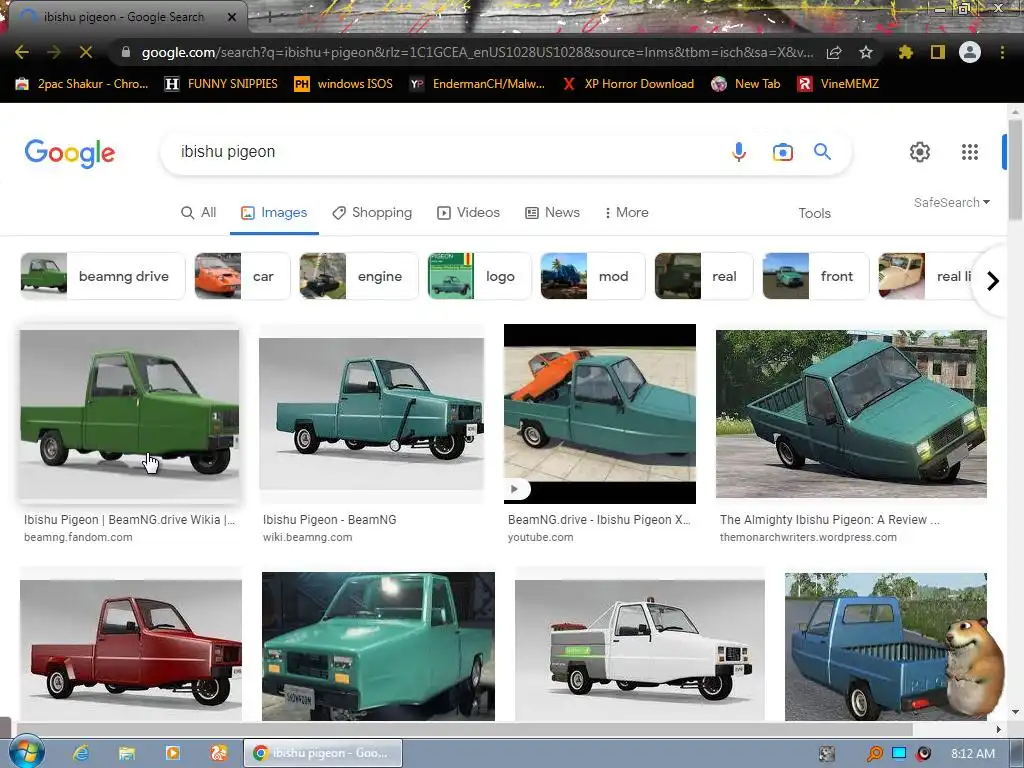This screenshot has width=1024, height=768.
Task: Open the white Pigeon truck image
Action: (640, 648)
